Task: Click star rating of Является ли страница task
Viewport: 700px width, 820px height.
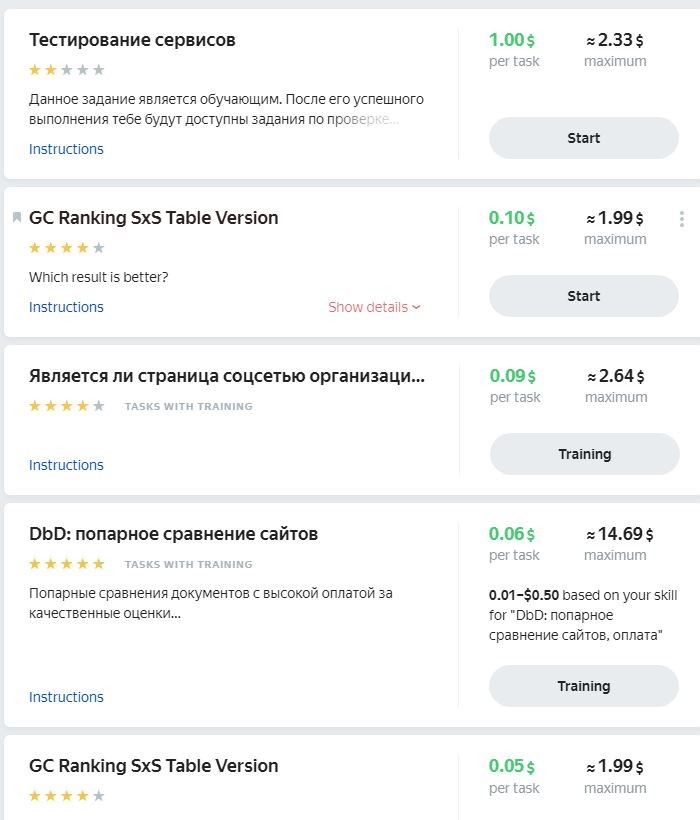Action: 67,406
